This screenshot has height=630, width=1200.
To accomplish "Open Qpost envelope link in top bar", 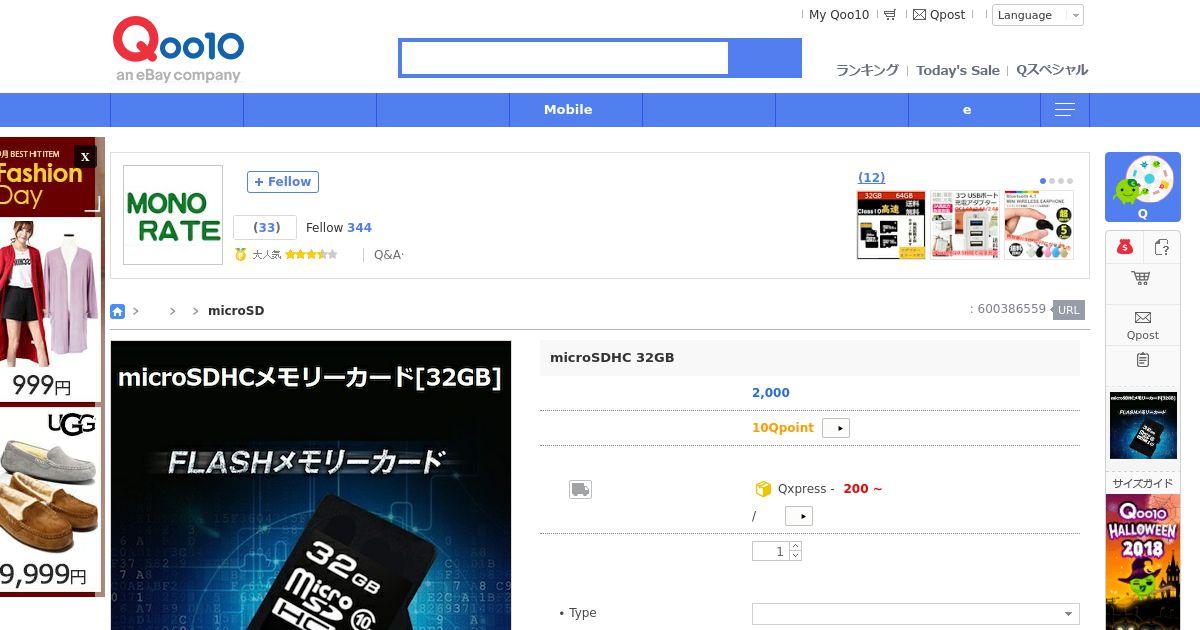I will 939,15.
